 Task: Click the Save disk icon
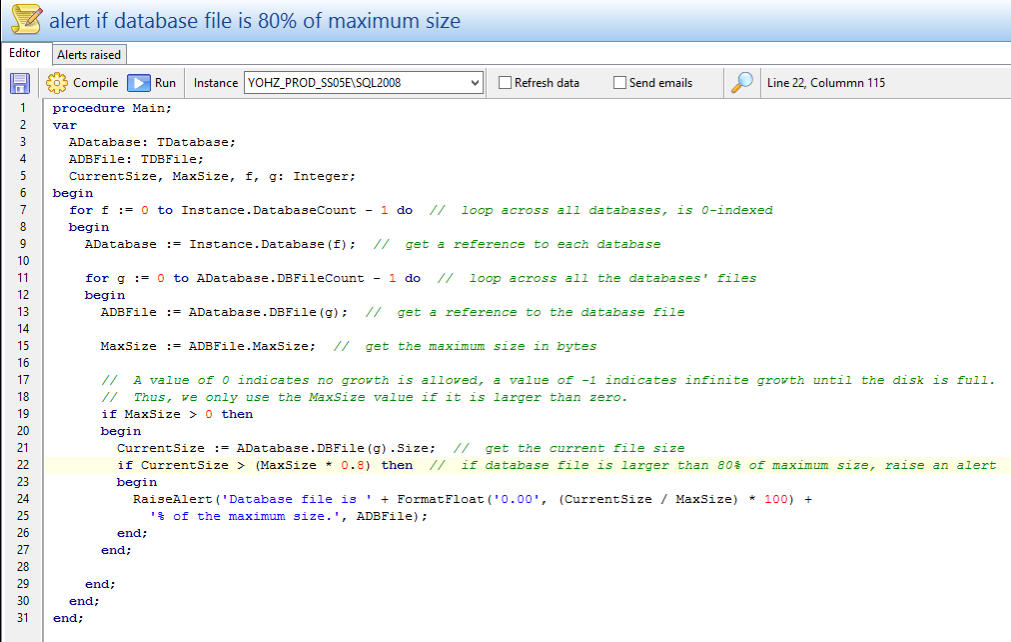pos(20,83)
